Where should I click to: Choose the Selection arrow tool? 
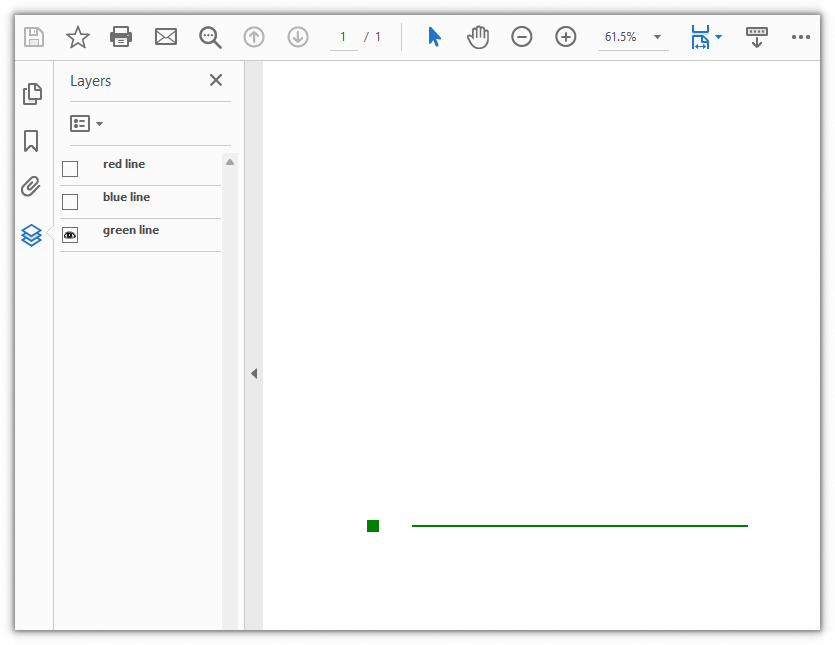coord(435,37)
